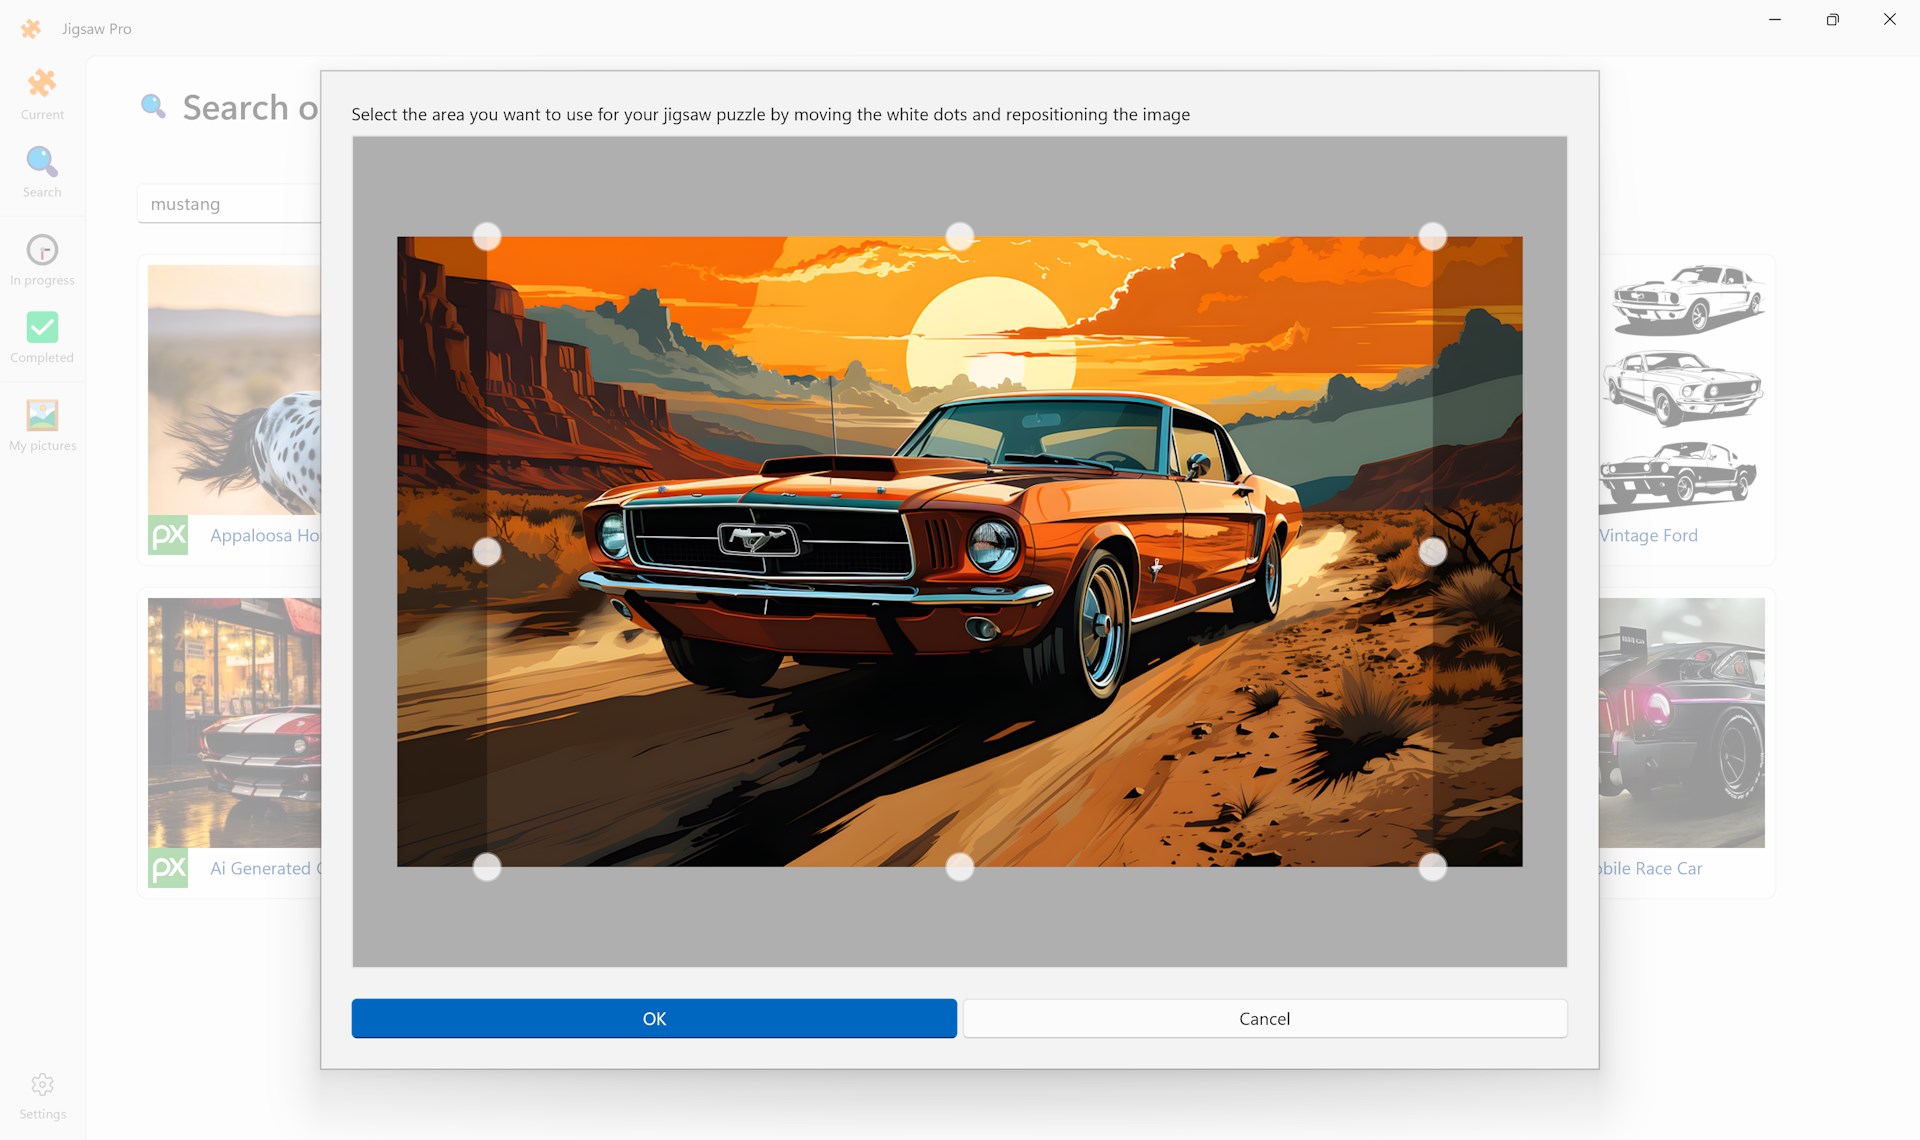Click the px badge on Appaloosa Horse card
This screenshot has height=1140, width=1920.
tap(168, 535)
